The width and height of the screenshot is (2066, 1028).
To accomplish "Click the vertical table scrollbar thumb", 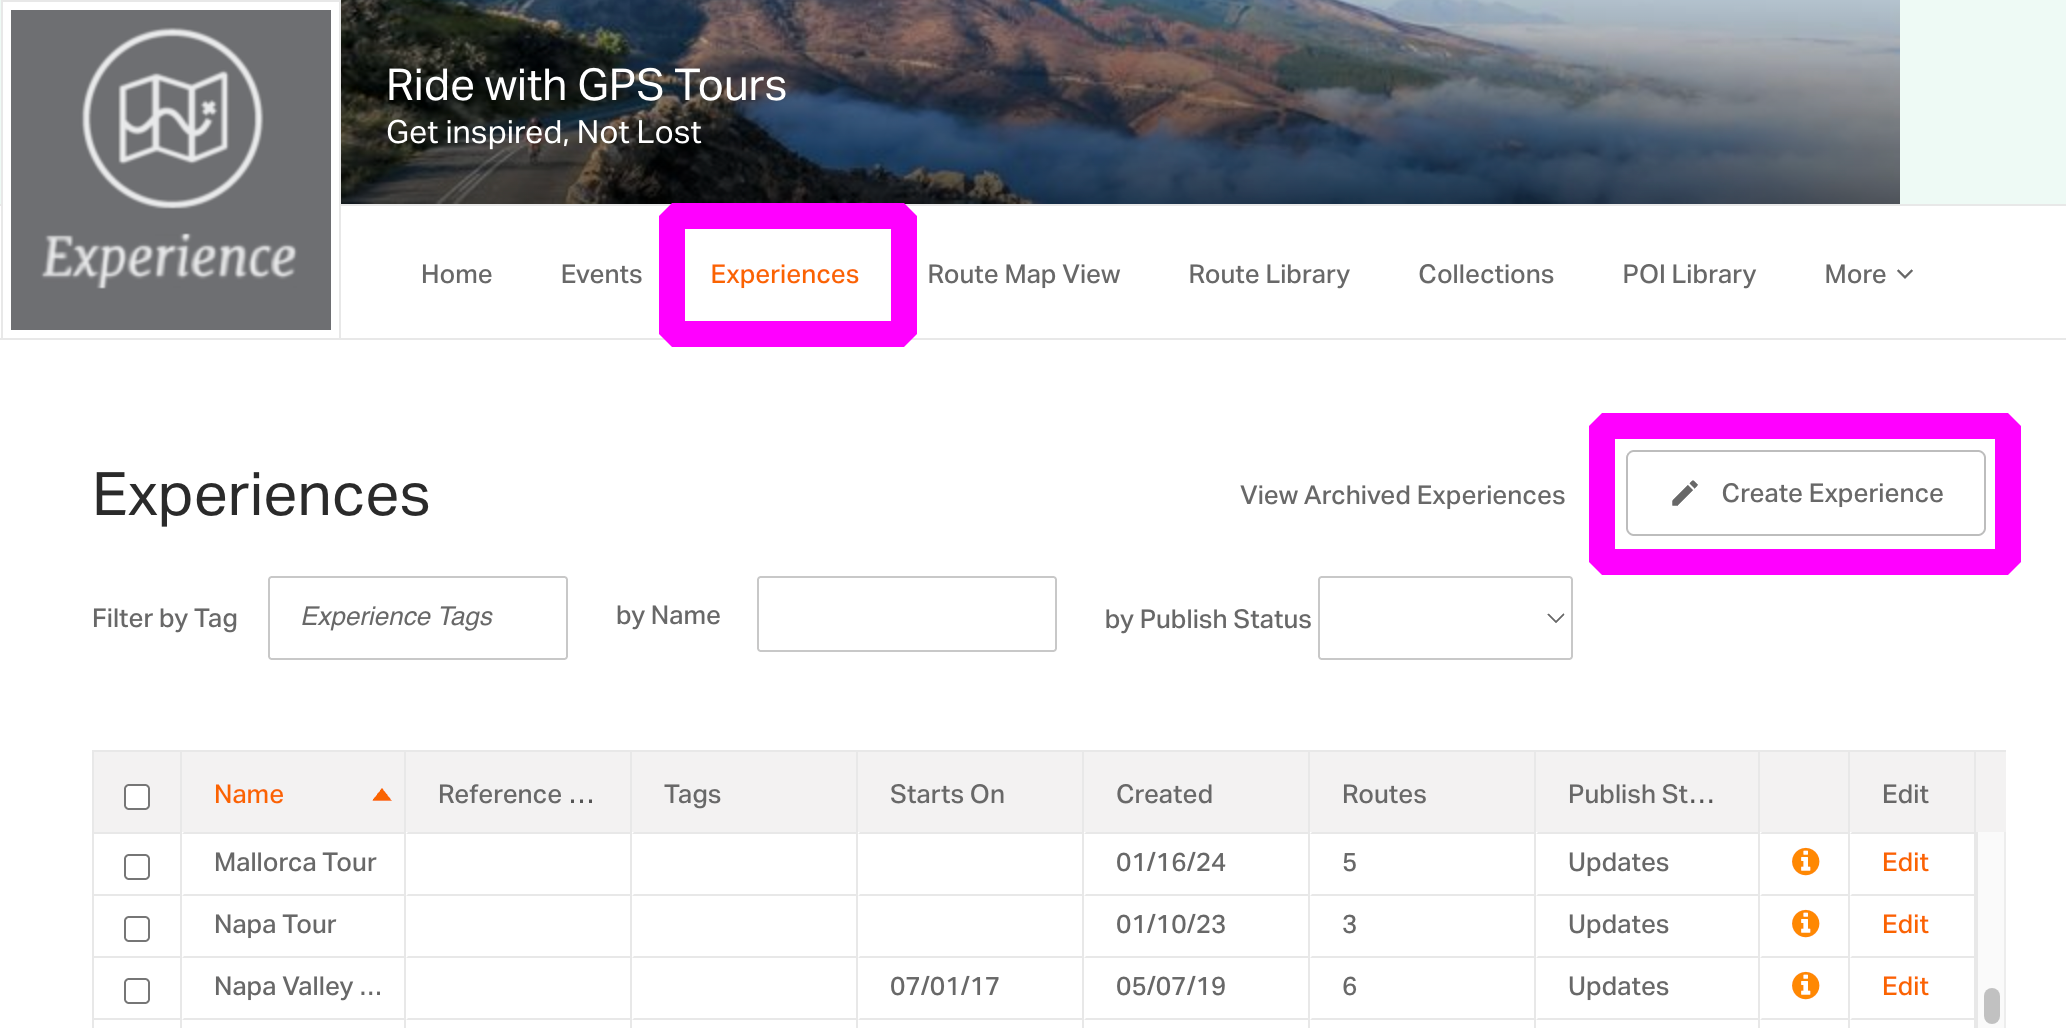I will [1991, 1006].
